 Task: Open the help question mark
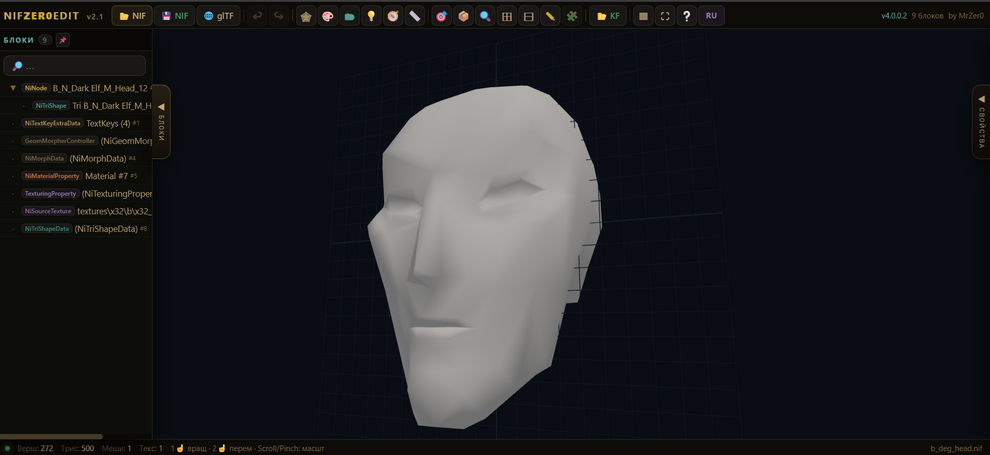pyautogui.click(x=686, y=16)
